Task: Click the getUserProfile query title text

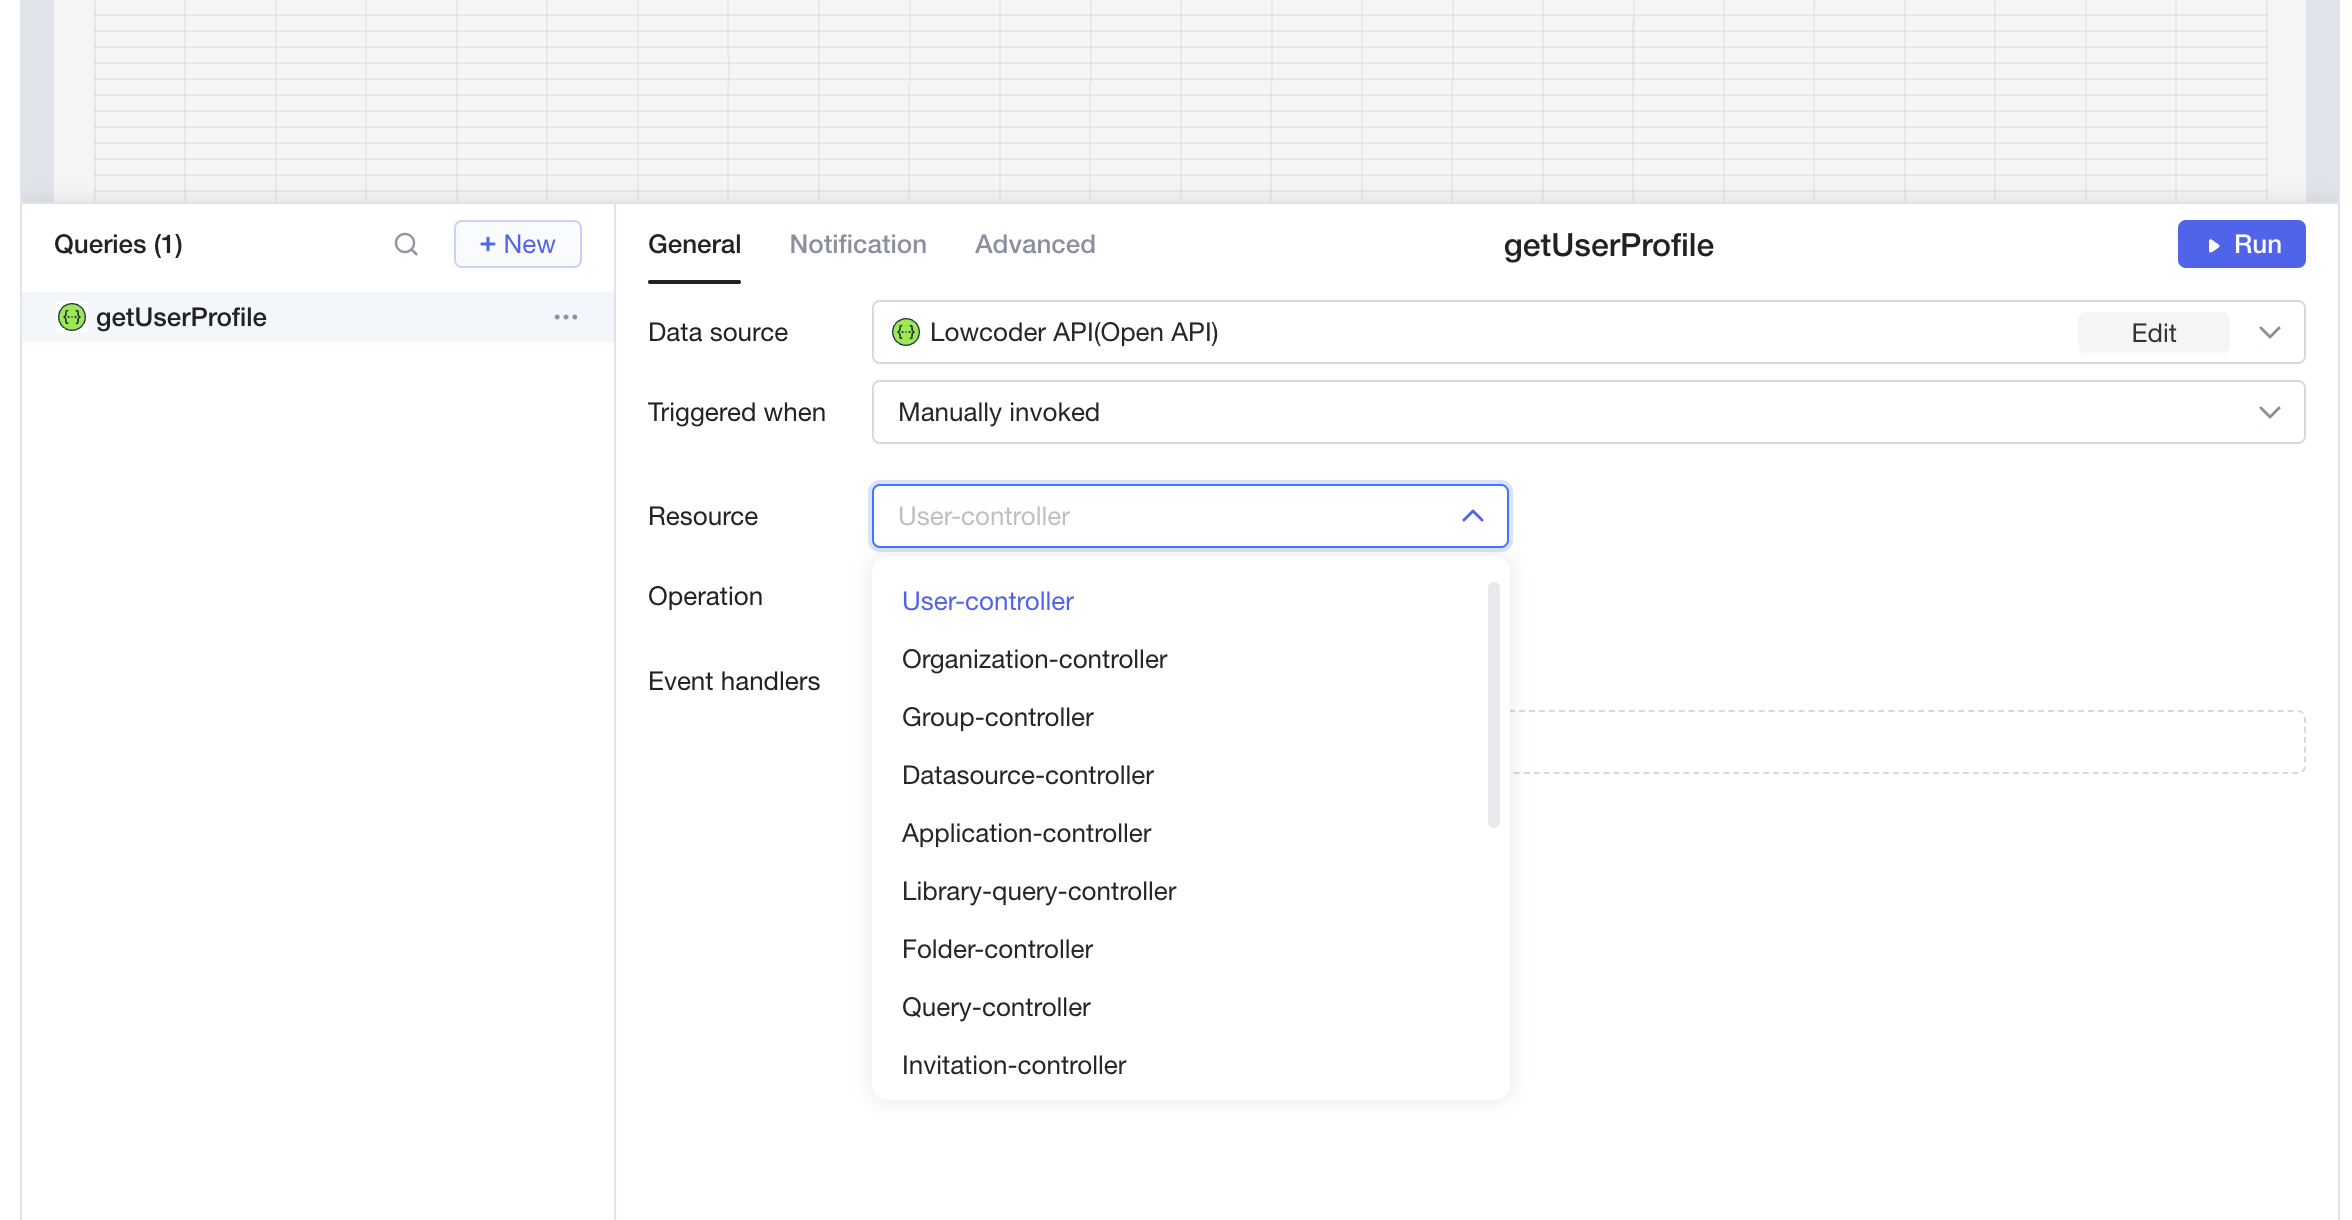Action: (x=1607, y=245)
